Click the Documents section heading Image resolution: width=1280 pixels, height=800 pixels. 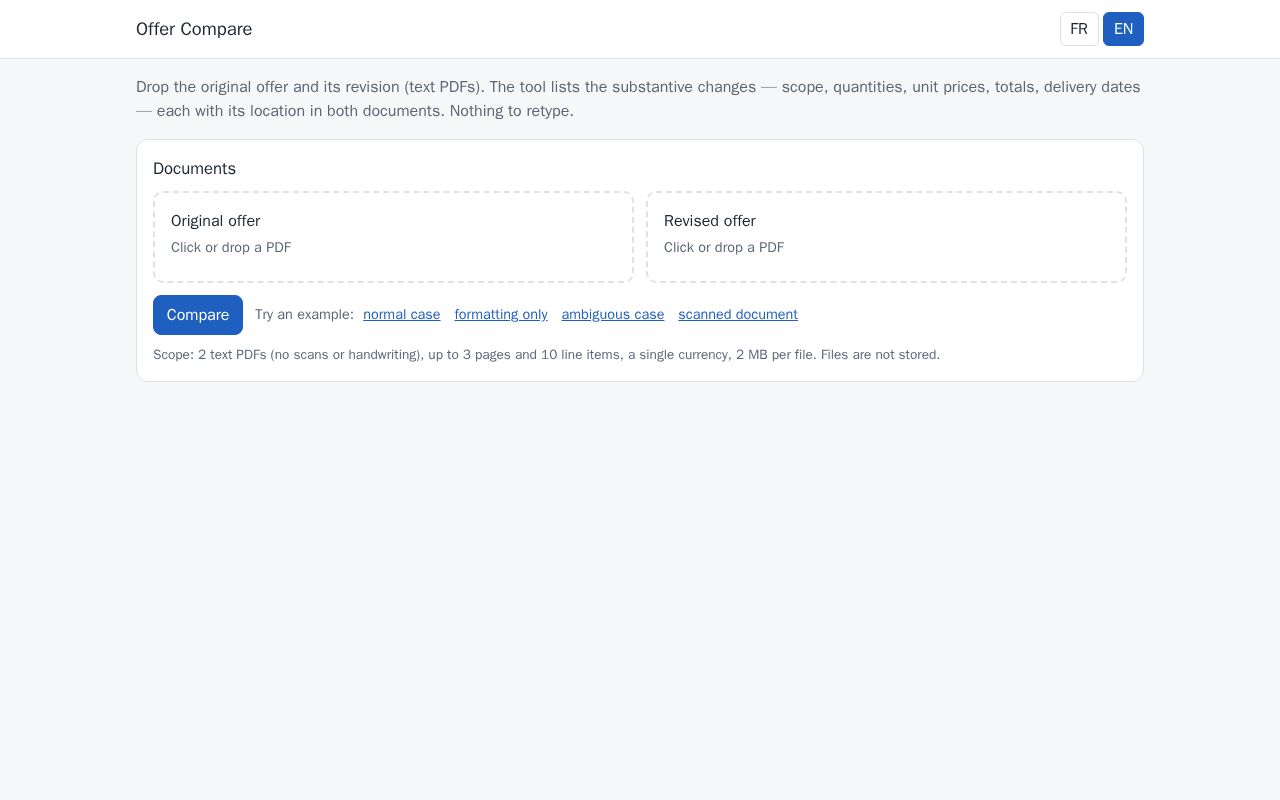(x=194, y=169)
